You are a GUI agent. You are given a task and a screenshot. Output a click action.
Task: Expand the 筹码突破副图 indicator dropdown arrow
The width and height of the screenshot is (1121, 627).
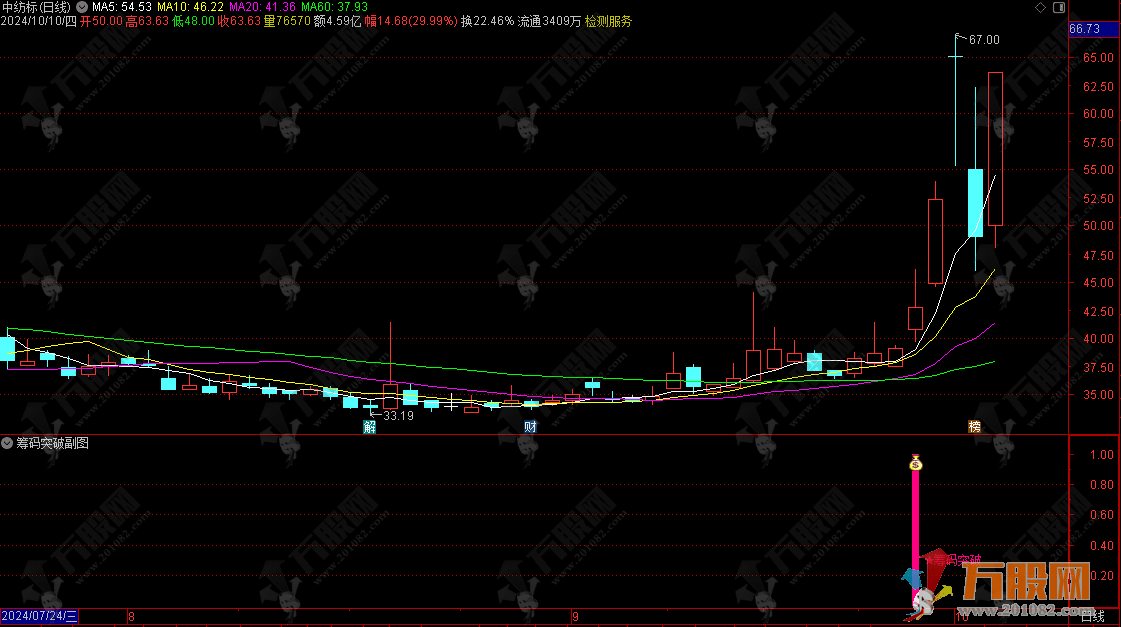7,443
